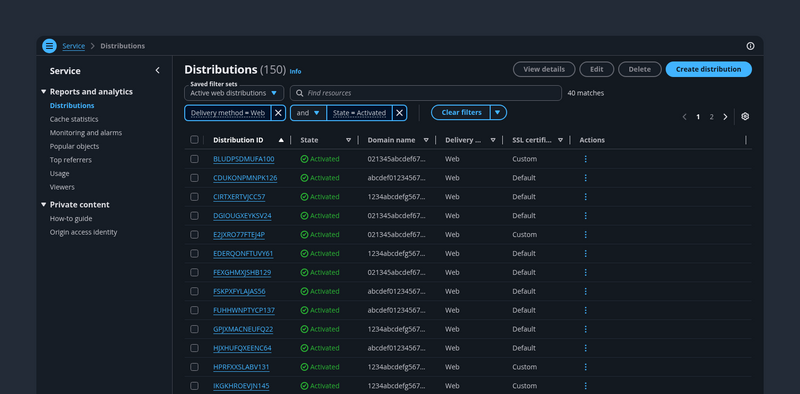Screen dimensions: 800x394
Task: Change the 'and' filter operator dropdown
Action: [308, 113]
